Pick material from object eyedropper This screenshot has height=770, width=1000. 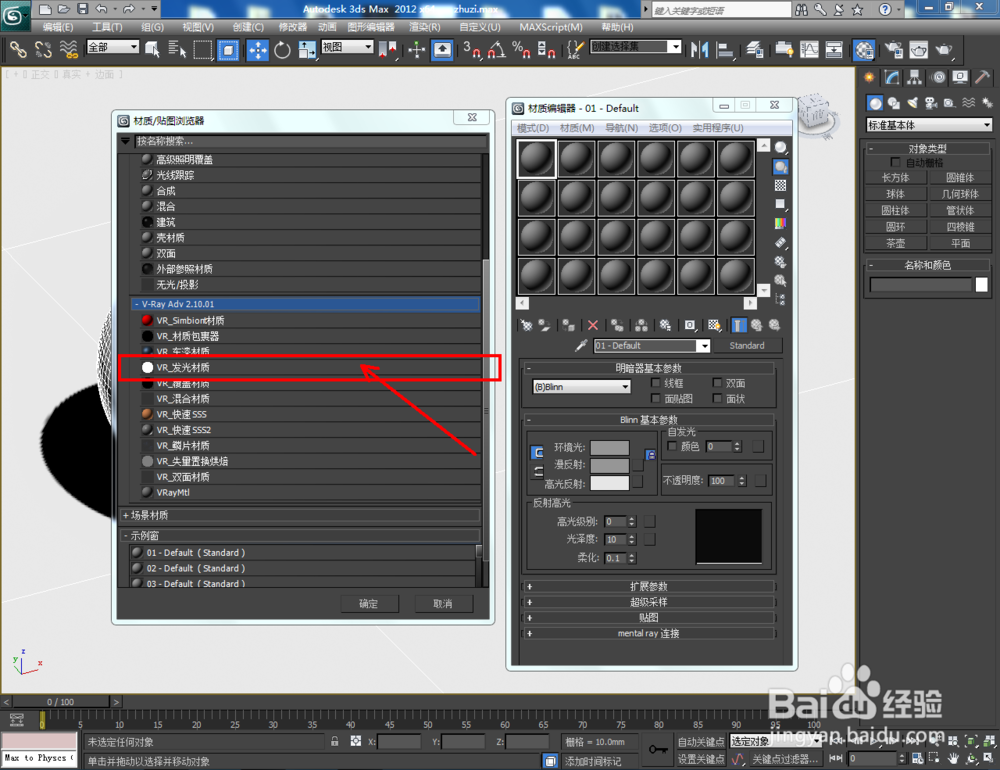coord(581,346)
